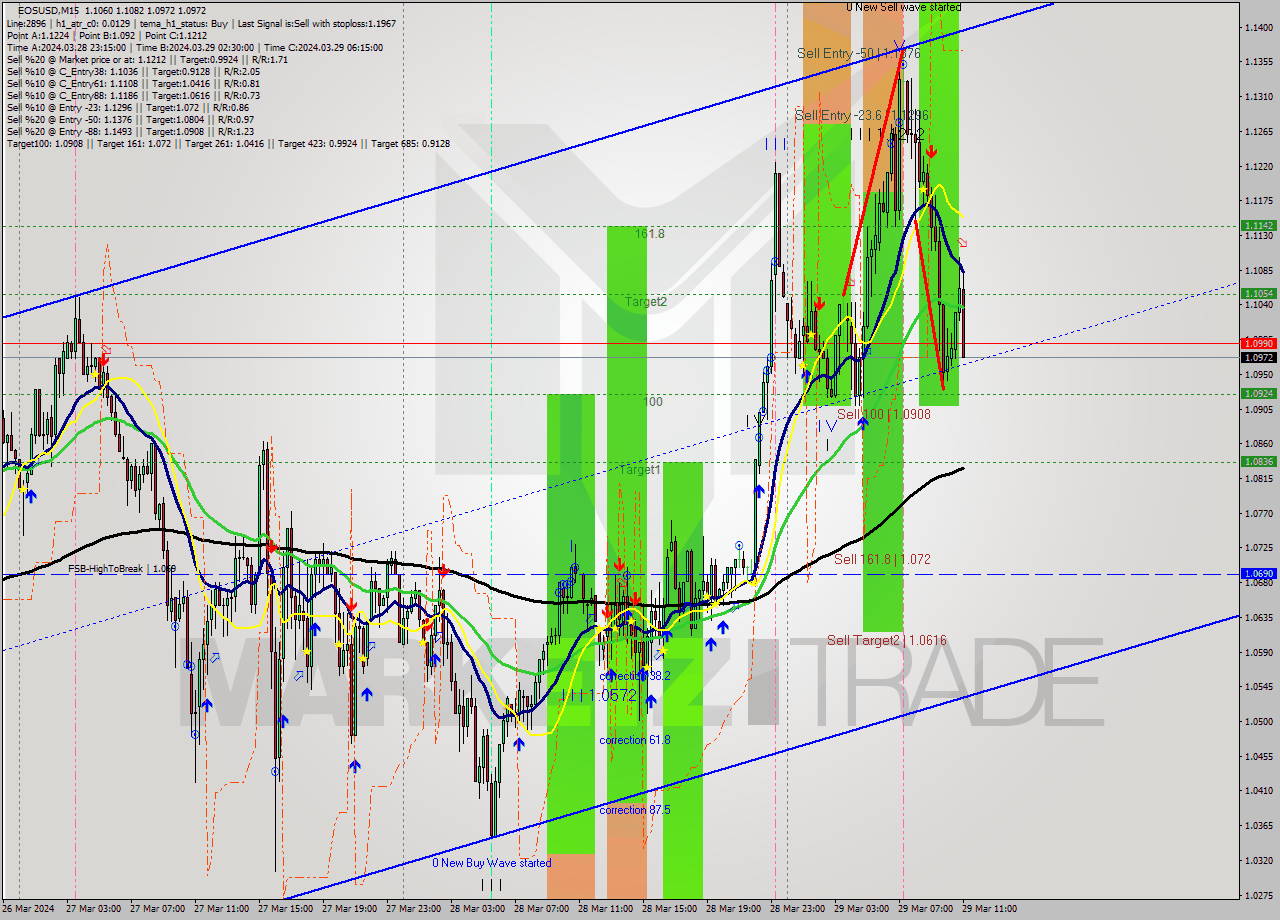Click the 'Sell 161.8 | 1.072' label
The image size is (1280, 920).
(x=883, y=559)
